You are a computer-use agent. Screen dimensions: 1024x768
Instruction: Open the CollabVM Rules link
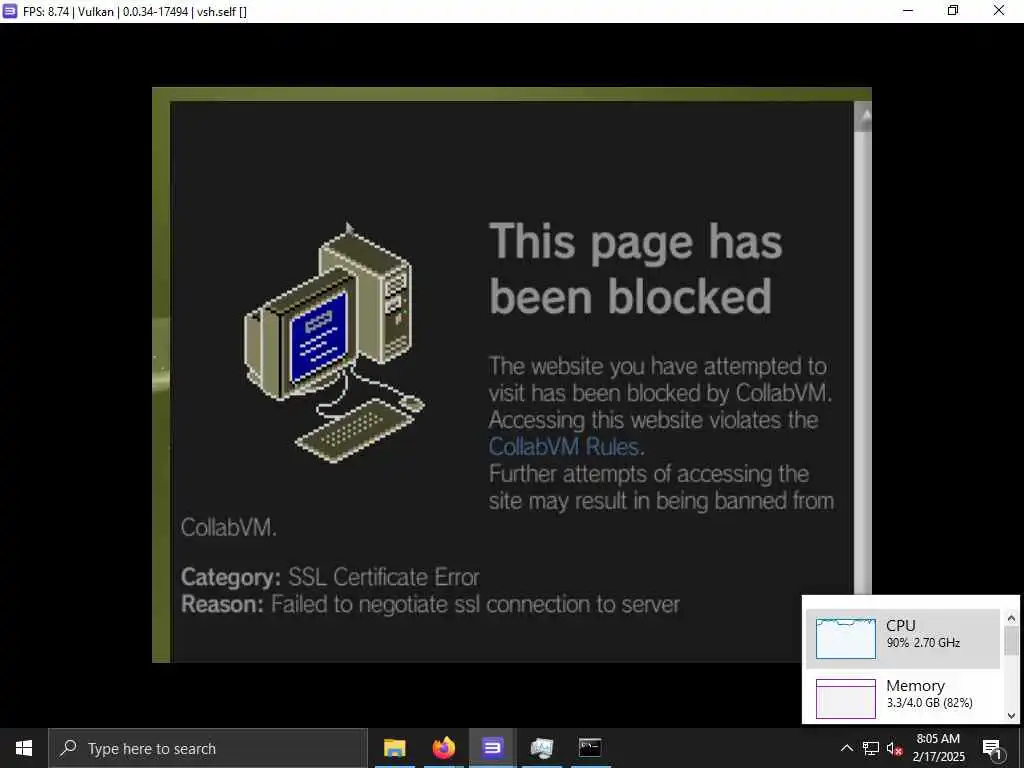pyautogui.click(x=564, y=447)
